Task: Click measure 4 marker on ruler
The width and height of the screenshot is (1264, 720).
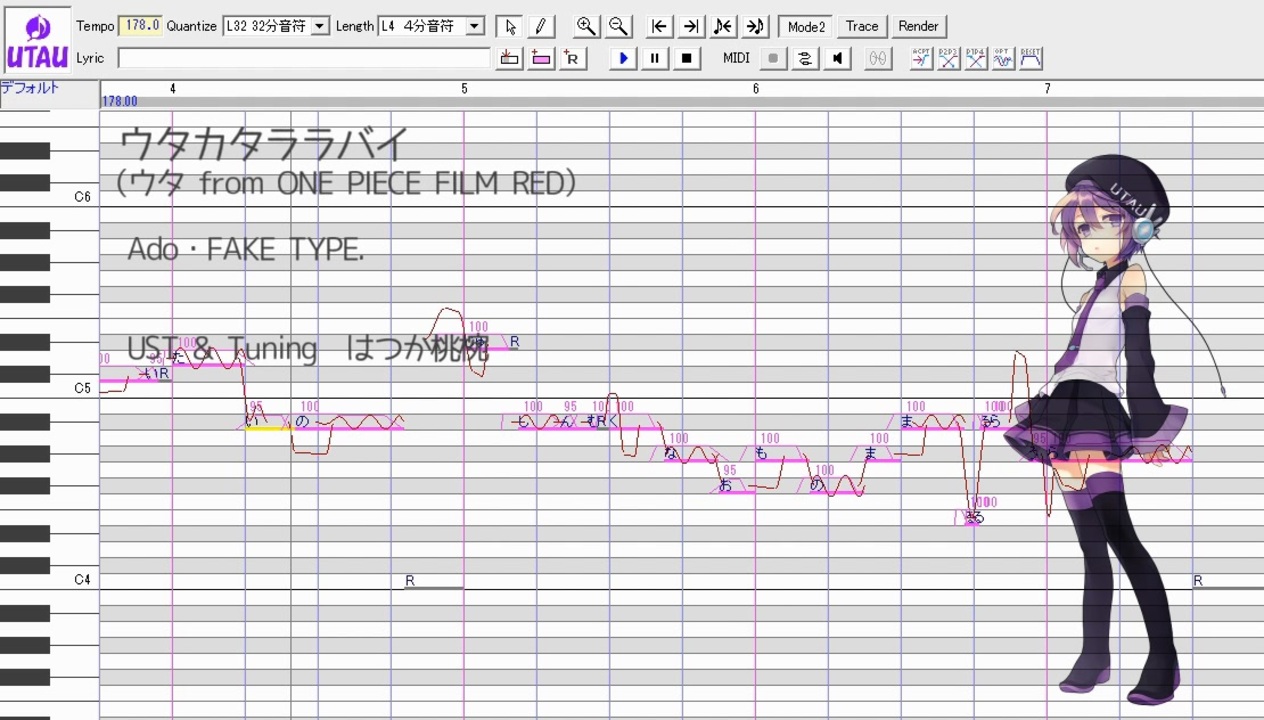Action: [x=172, y=89]
